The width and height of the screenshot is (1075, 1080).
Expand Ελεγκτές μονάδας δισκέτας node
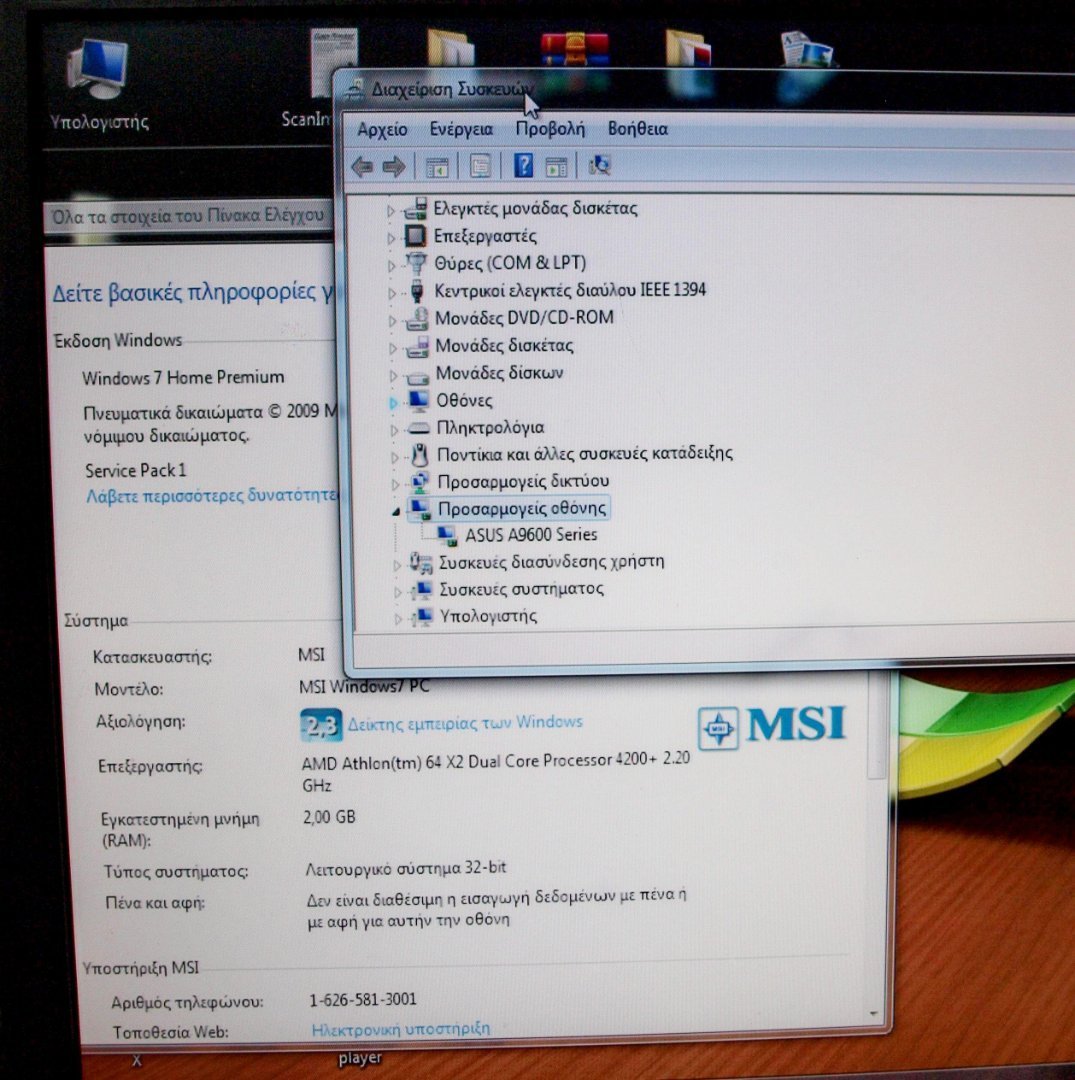click(390, 211)
